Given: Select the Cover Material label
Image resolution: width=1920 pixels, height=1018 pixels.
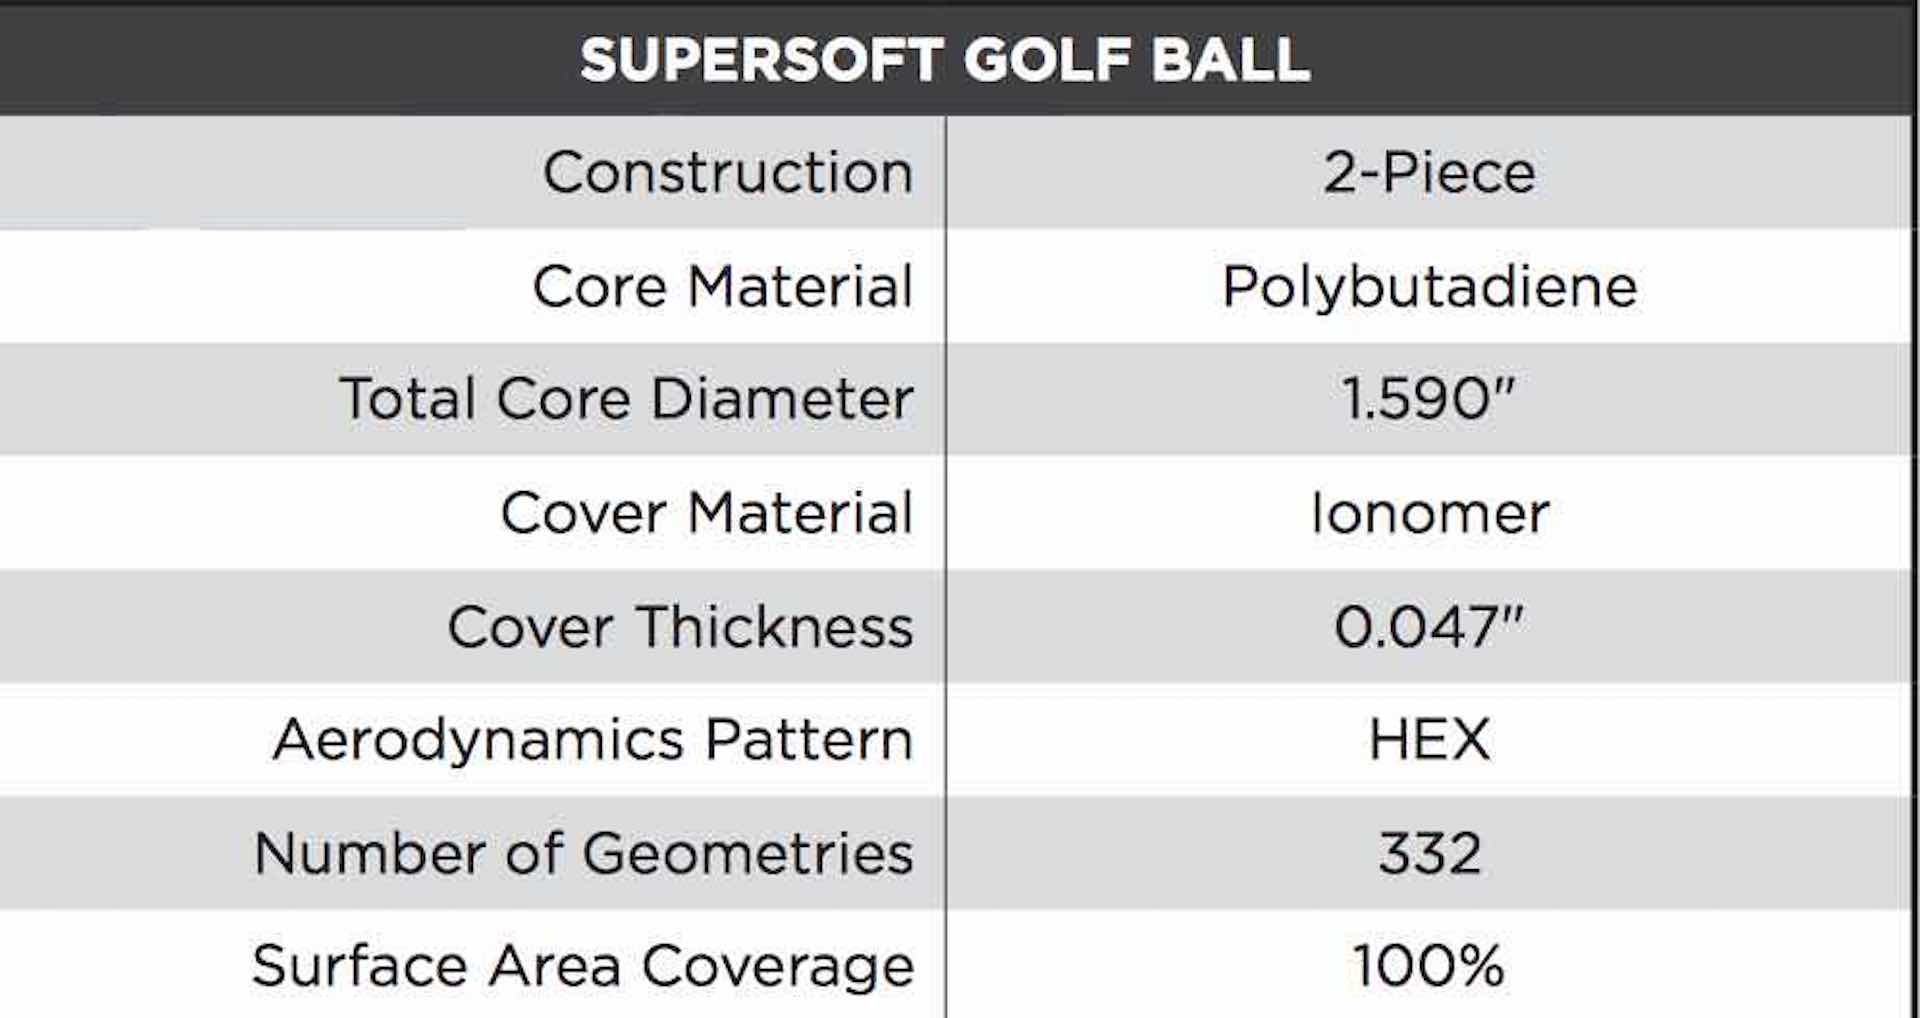Looking at the screenshot, I should (x=707, y=513).
